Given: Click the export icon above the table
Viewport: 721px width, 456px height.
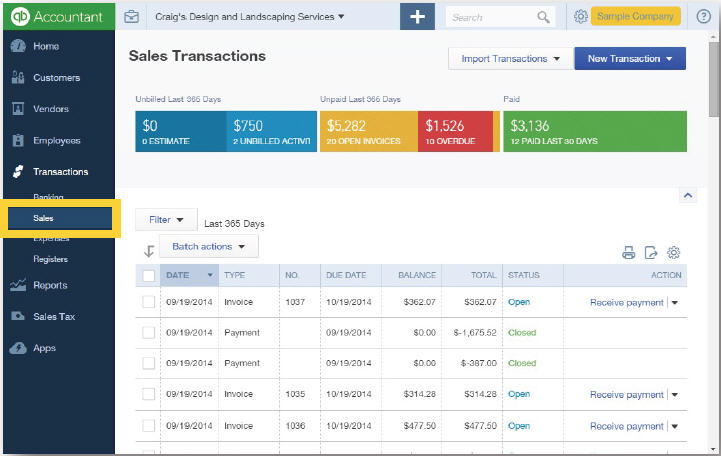Looking at the screenshot, I should pos(651,253).
